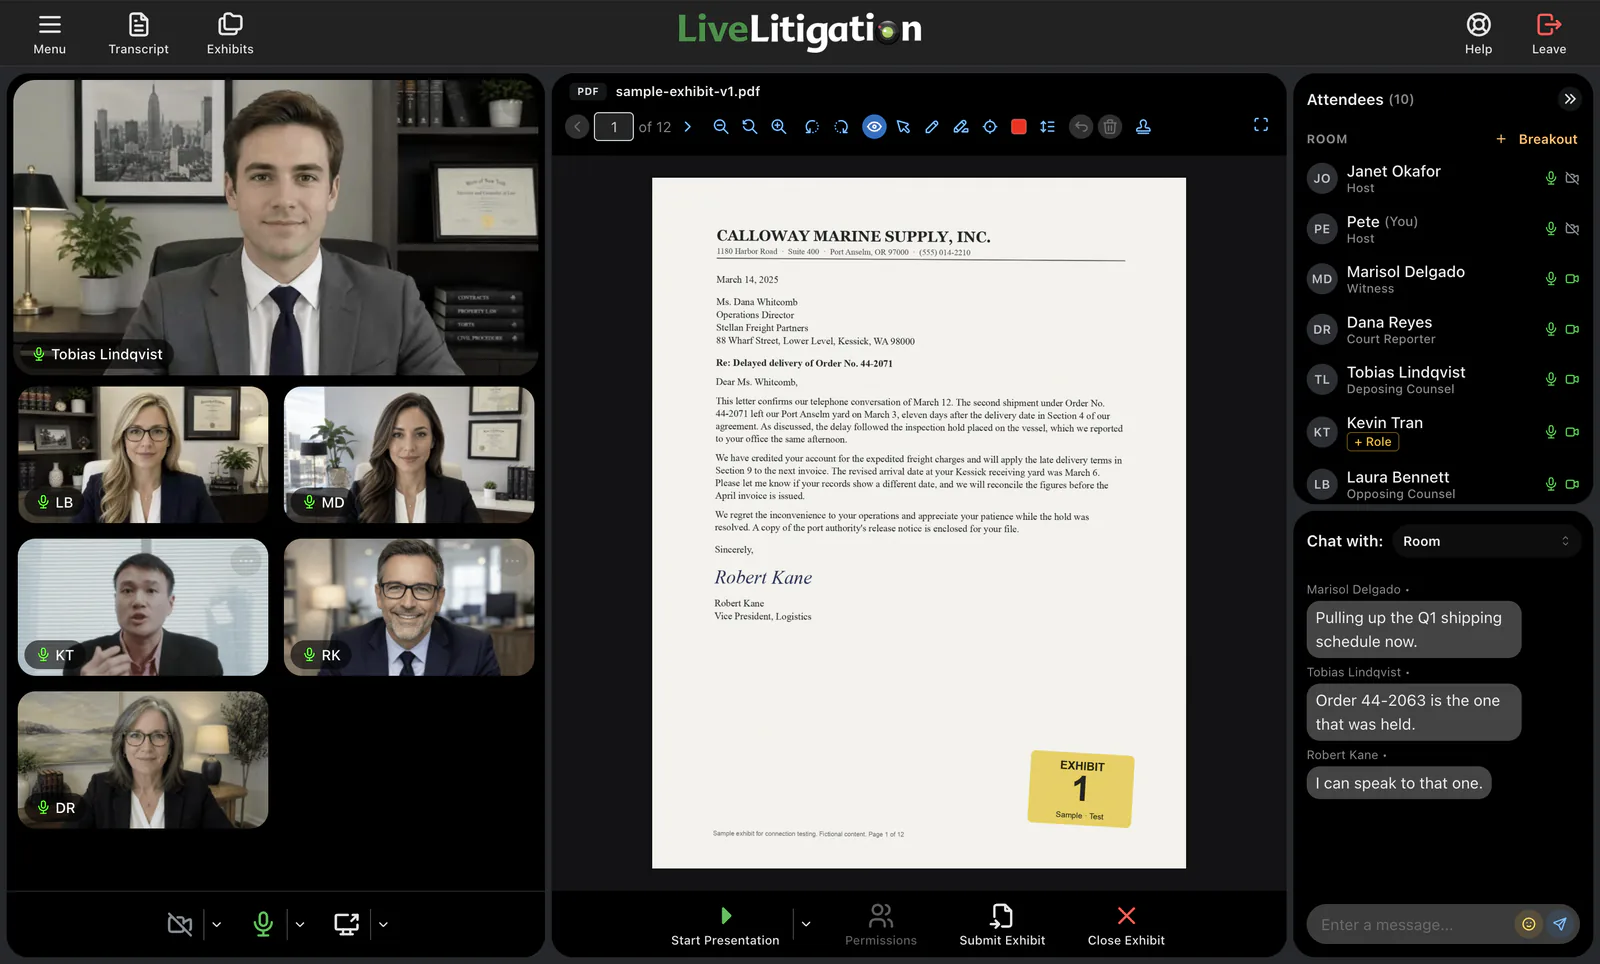
Task: Open the Help icon
Action: click(x=1478, y=34)
